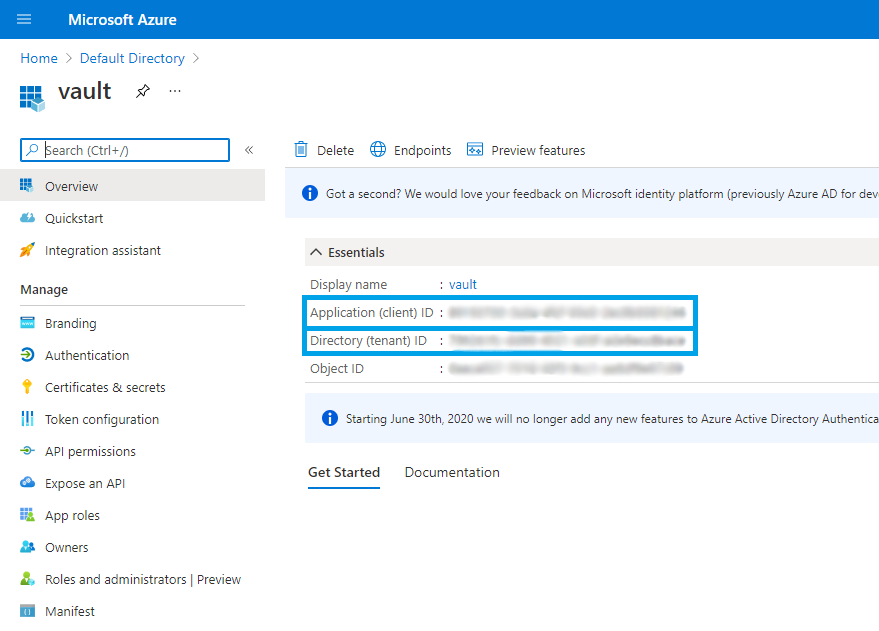Click the vault app registration icon
This screenshot has width=879, height=631.
coord(32,99)
